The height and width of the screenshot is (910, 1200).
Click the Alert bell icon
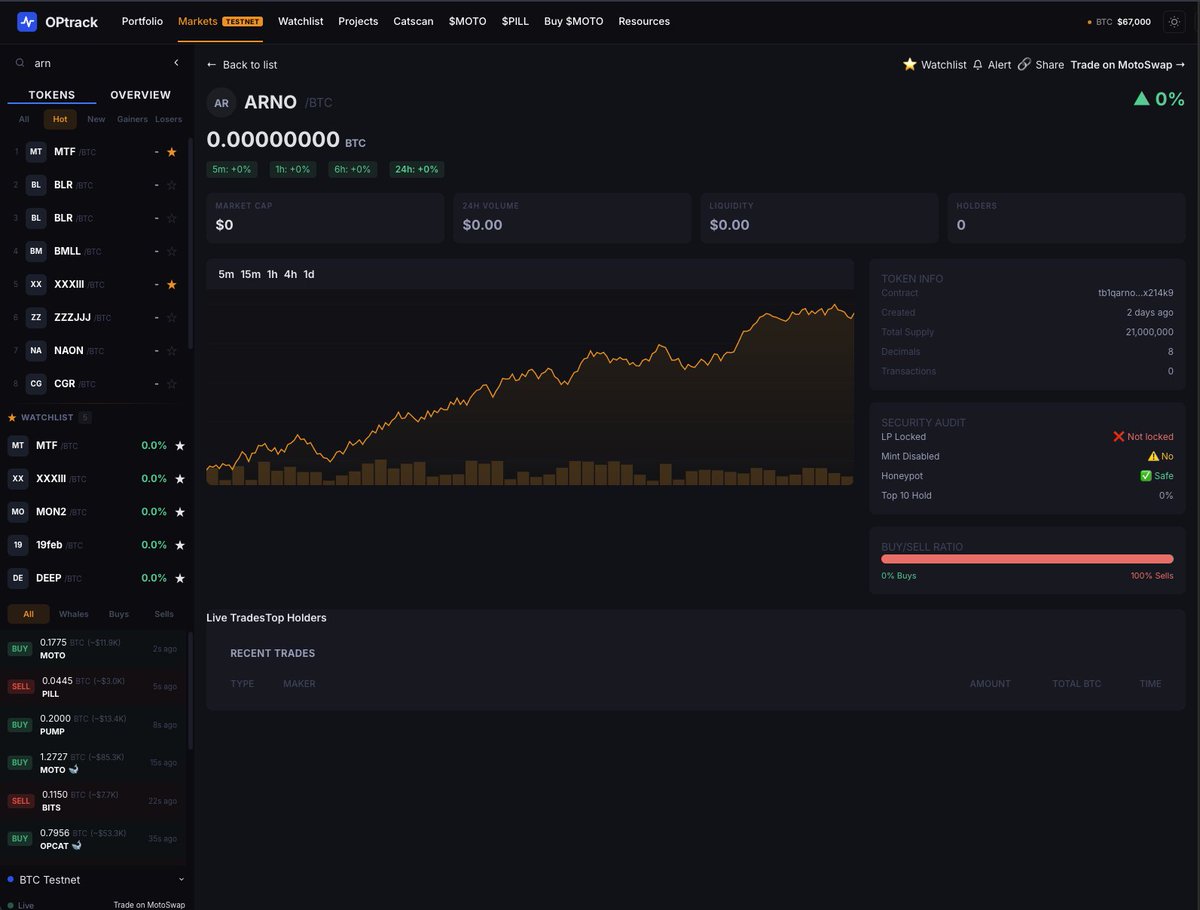coord(977,64)
